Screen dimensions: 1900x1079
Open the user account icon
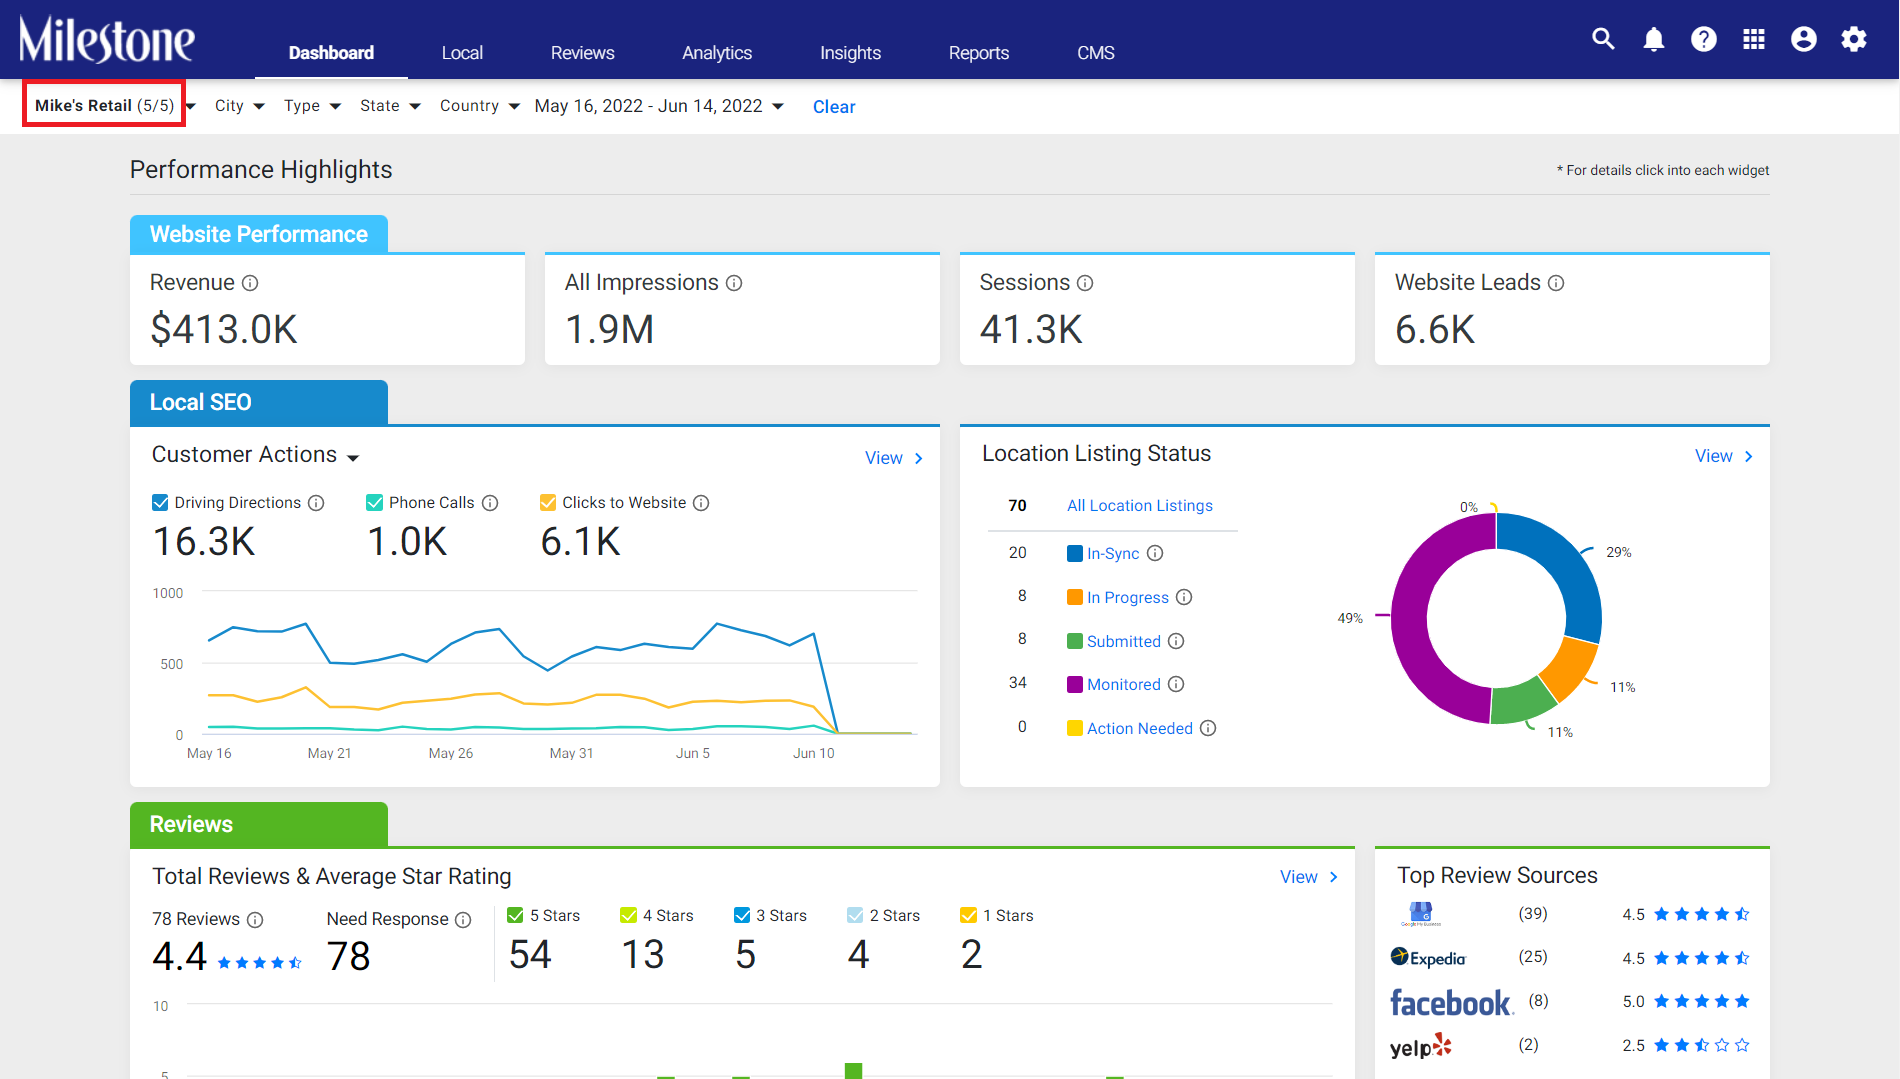(1804, 39)
